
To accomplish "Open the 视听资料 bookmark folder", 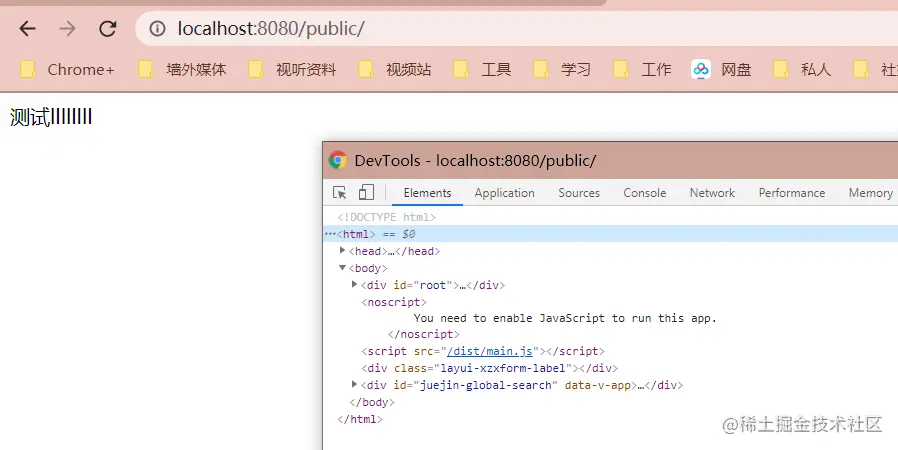I will pos(292,70).
